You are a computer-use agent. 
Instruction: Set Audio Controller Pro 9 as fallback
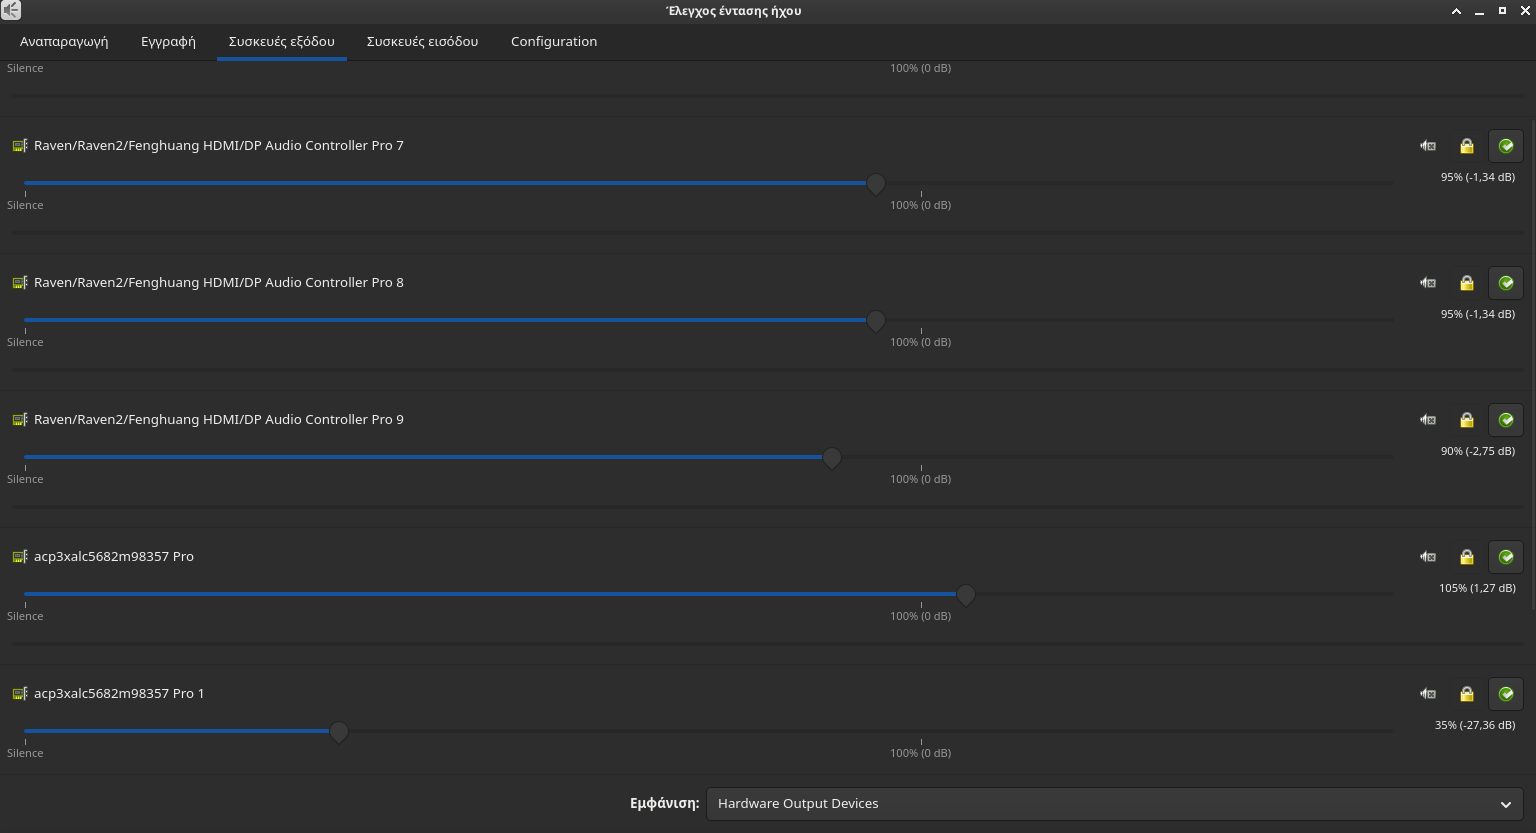1506,420
